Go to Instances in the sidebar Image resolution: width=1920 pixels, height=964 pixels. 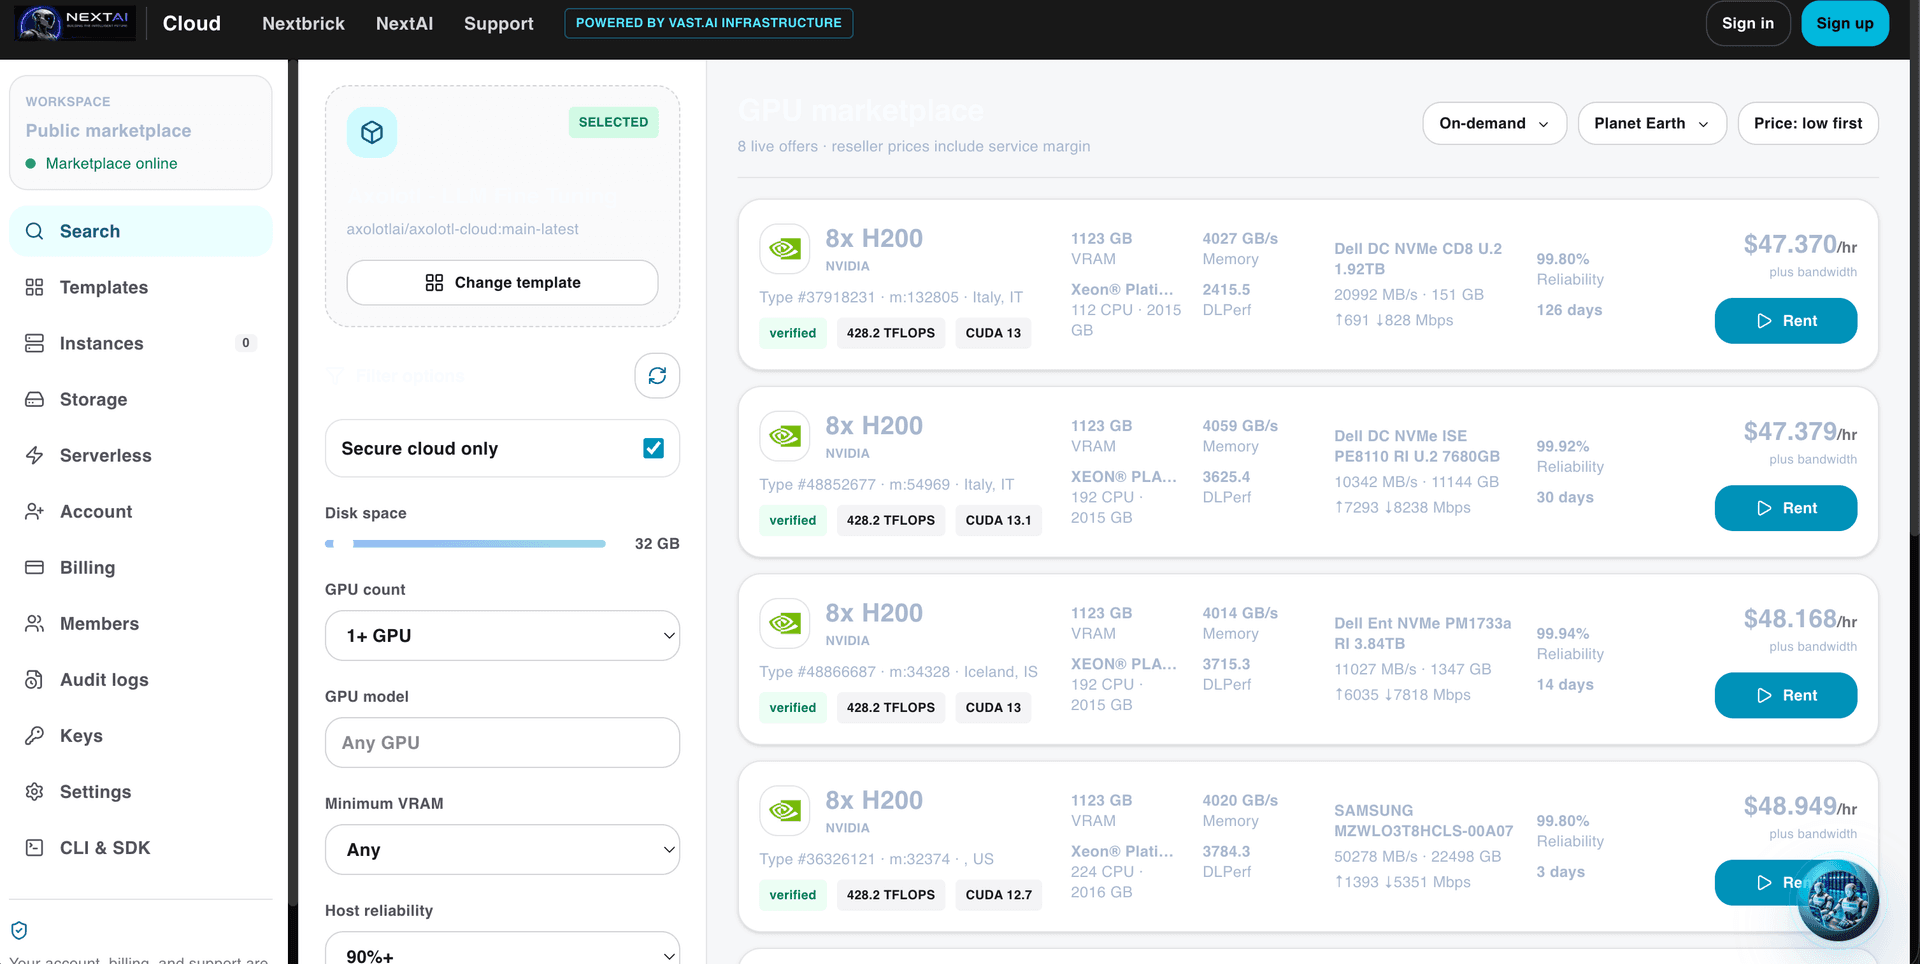141,343
